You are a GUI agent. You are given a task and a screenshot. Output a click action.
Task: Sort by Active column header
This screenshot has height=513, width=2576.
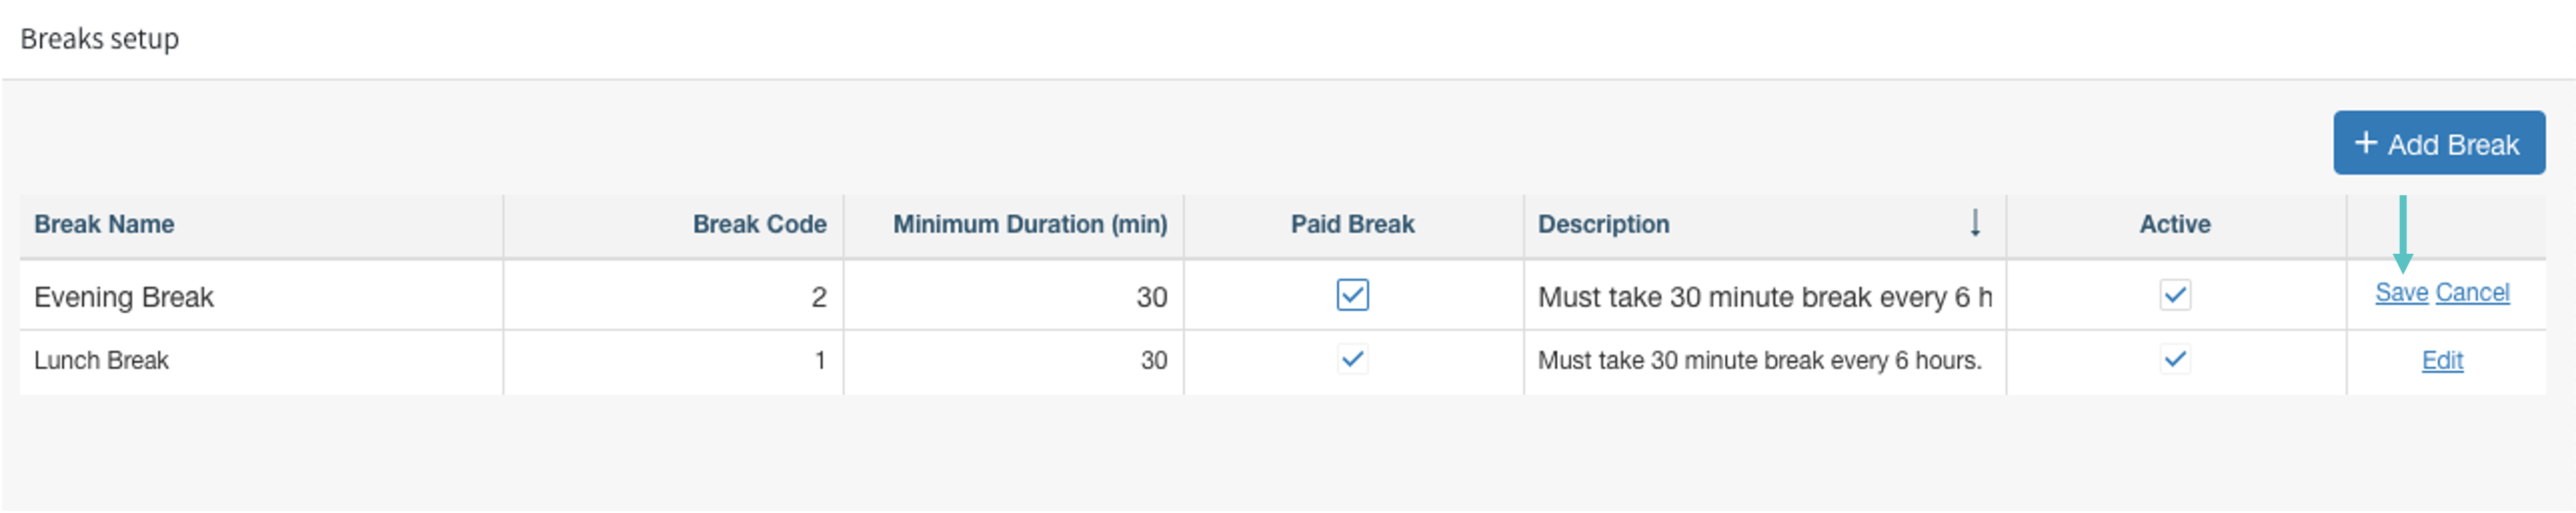(2174, 224)
